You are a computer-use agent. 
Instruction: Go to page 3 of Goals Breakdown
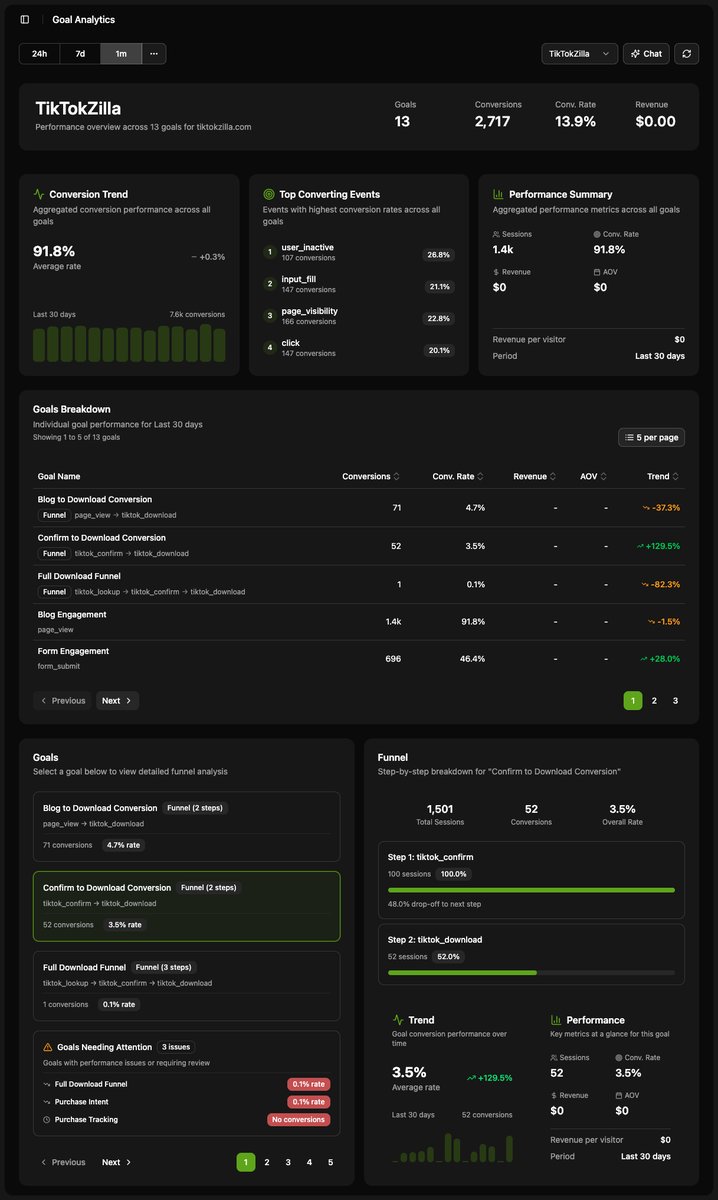675,701
